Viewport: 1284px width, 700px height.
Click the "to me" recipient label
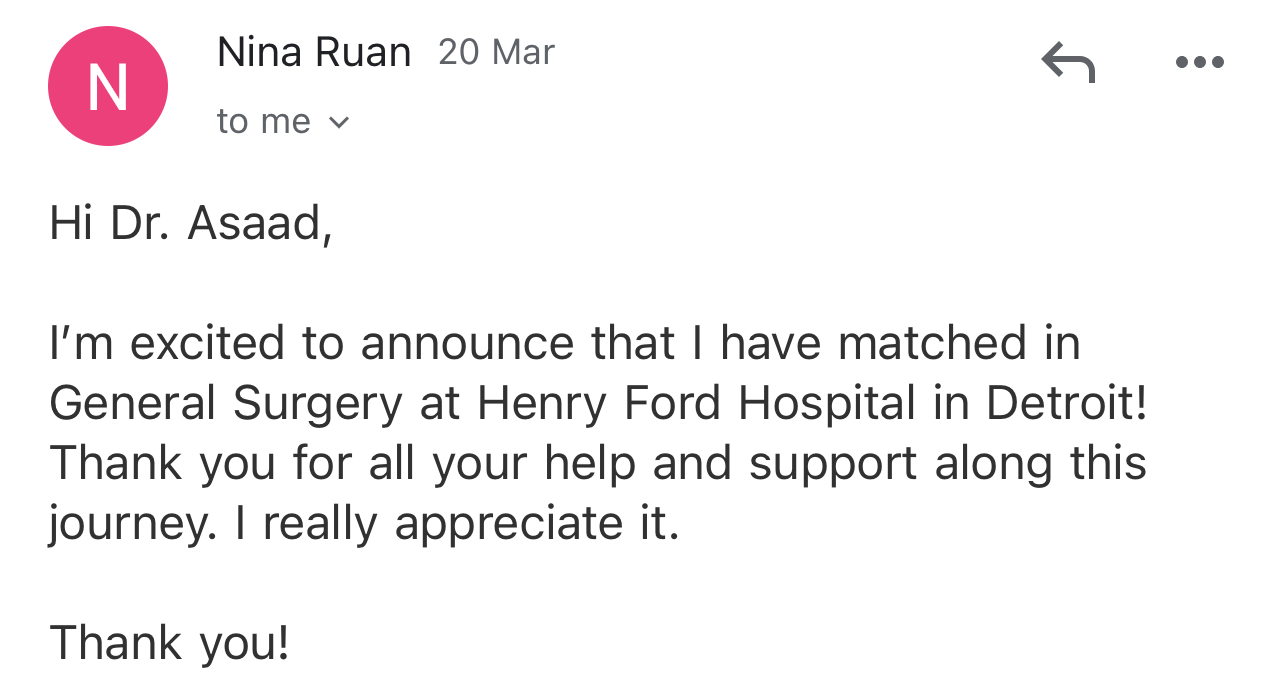click(x=264, y=122)
